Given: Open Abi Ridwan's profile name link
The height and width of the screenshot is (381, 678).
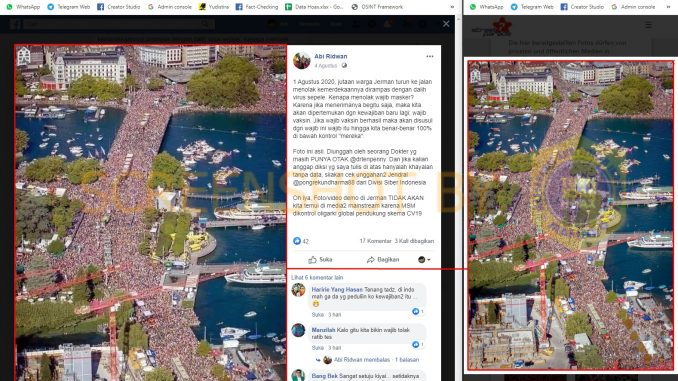Looking at the screenshot, I should pos(331,56).
